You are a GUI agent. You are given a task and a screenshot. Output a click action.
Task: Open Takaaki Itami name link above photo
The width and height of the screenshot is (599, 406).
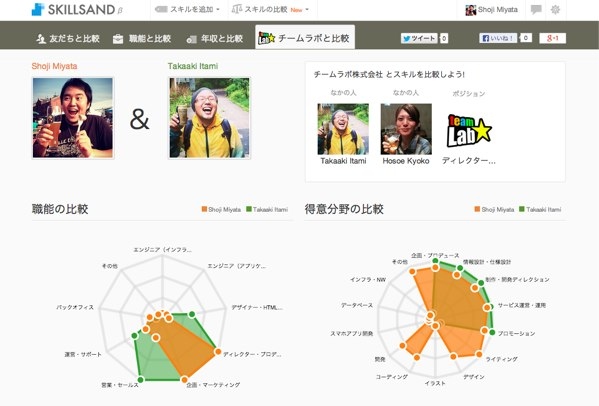point(193,66)
